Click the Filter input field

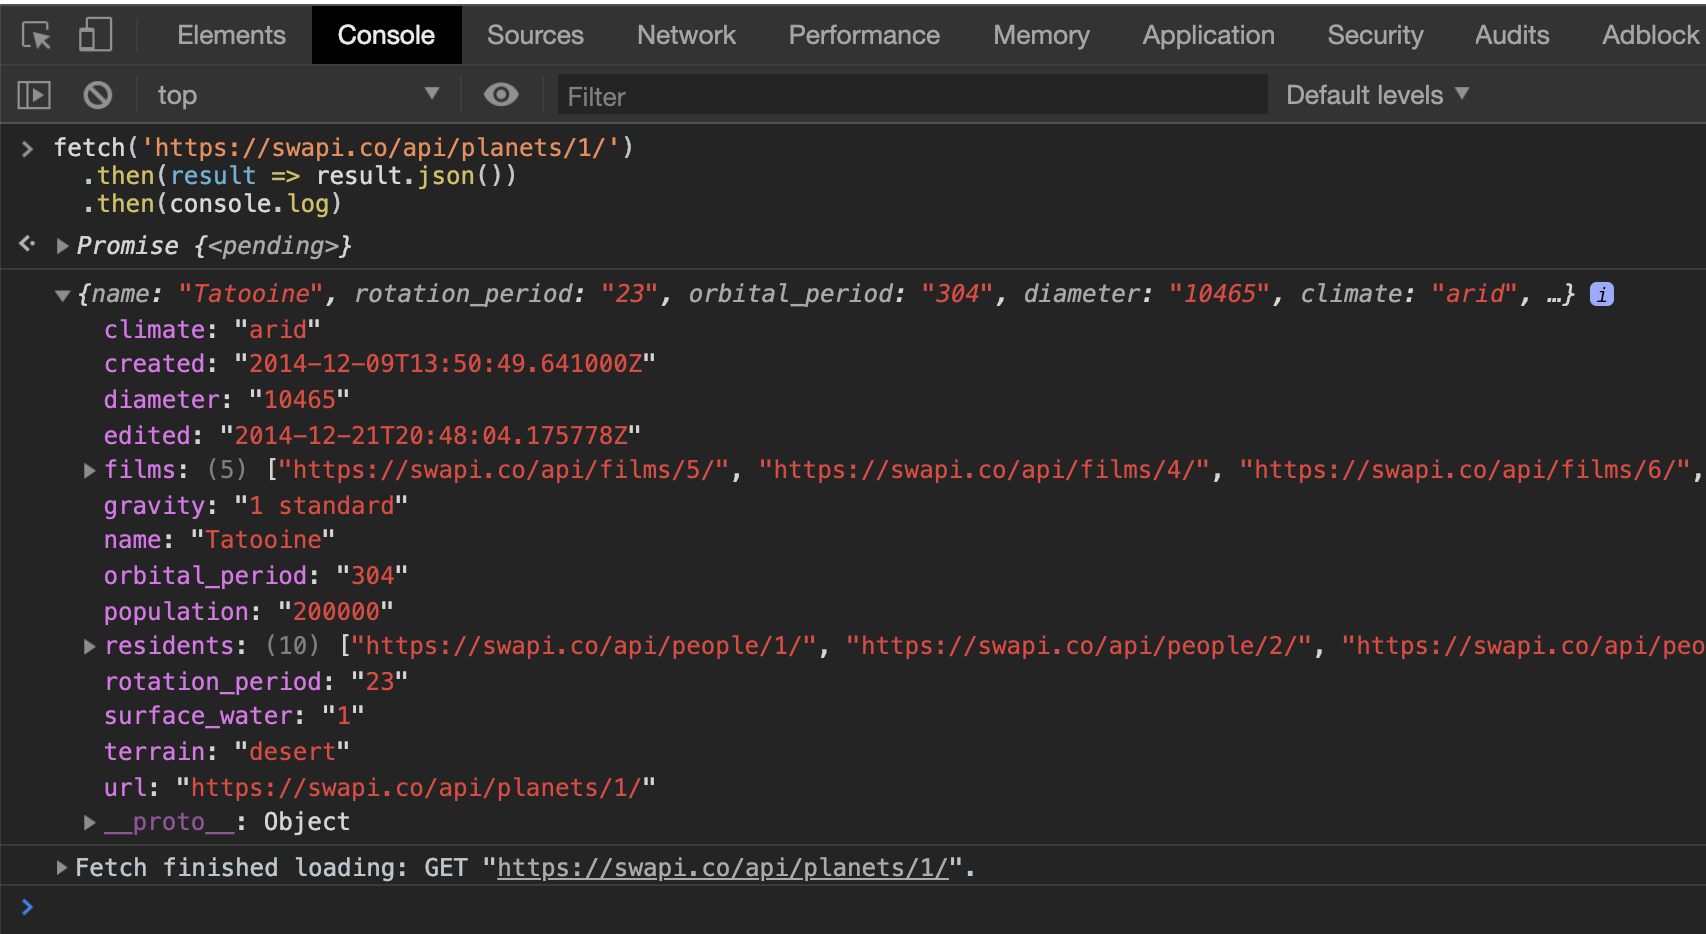(x=912, y=96)
